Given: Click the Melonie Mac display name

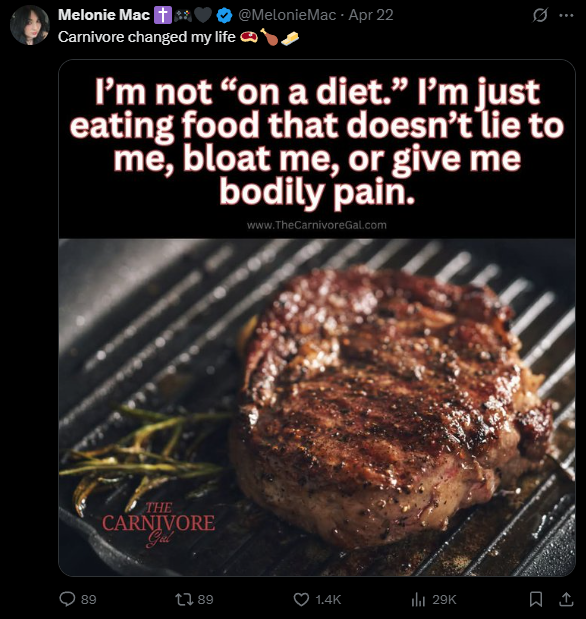Looking at the screenshot, I should (104, 15).
